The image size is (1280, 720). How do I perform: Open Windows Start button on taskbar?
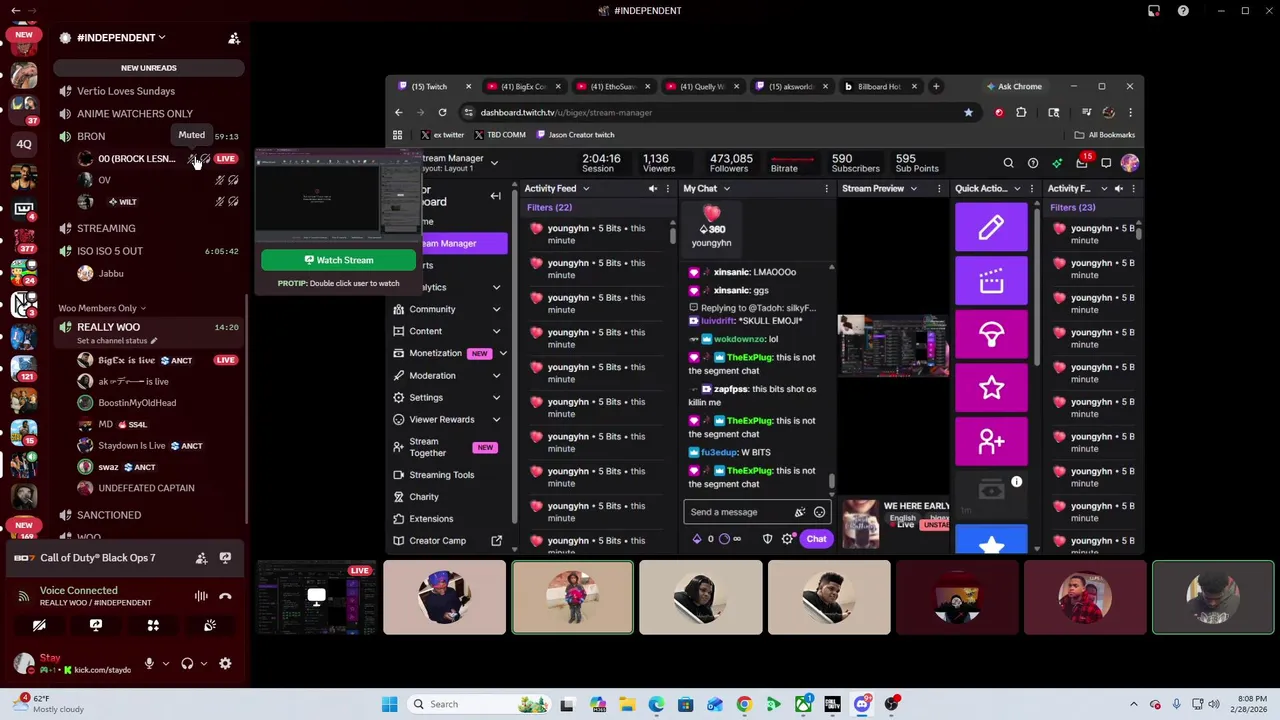pos(389,704)
